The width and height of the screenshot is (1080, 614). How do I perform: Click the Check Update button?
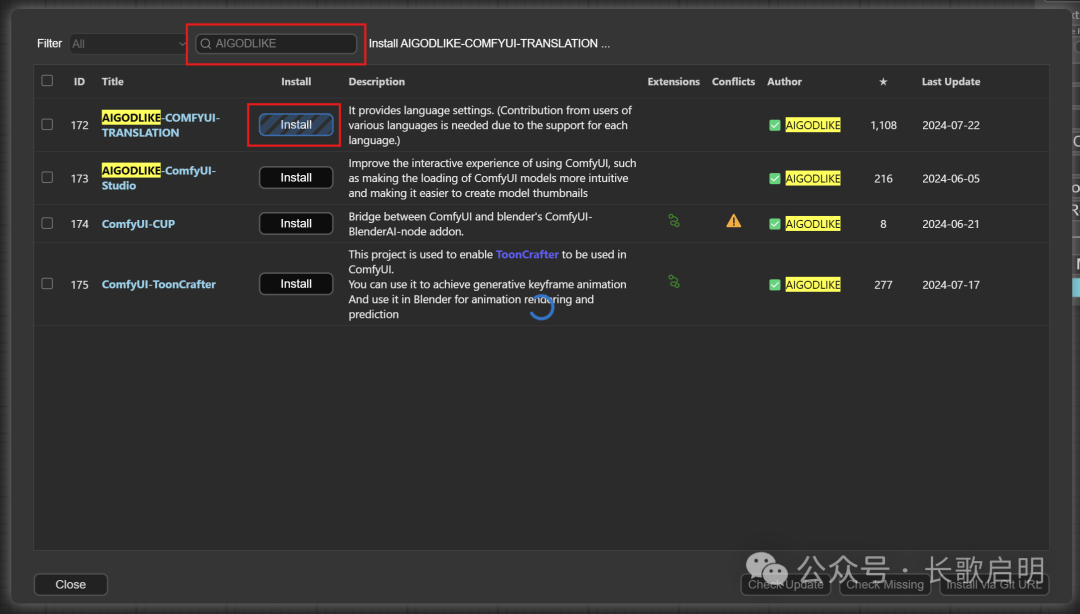tap(786, 584)
